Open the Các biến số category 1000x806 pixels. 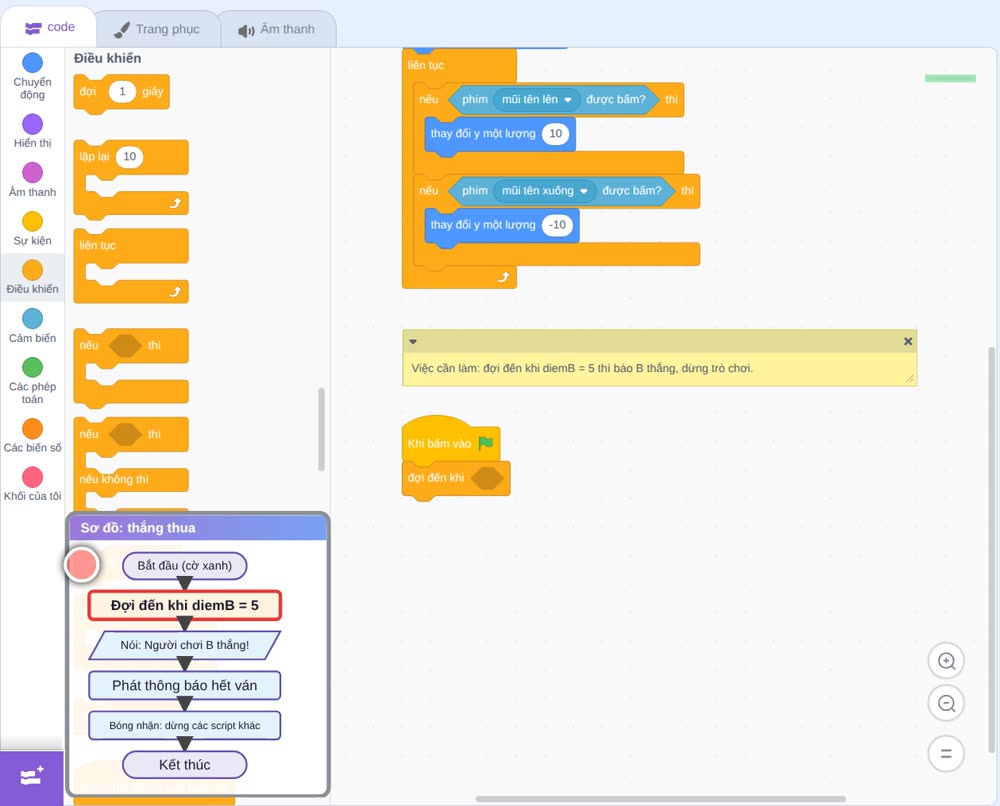[x=32, y=436]
